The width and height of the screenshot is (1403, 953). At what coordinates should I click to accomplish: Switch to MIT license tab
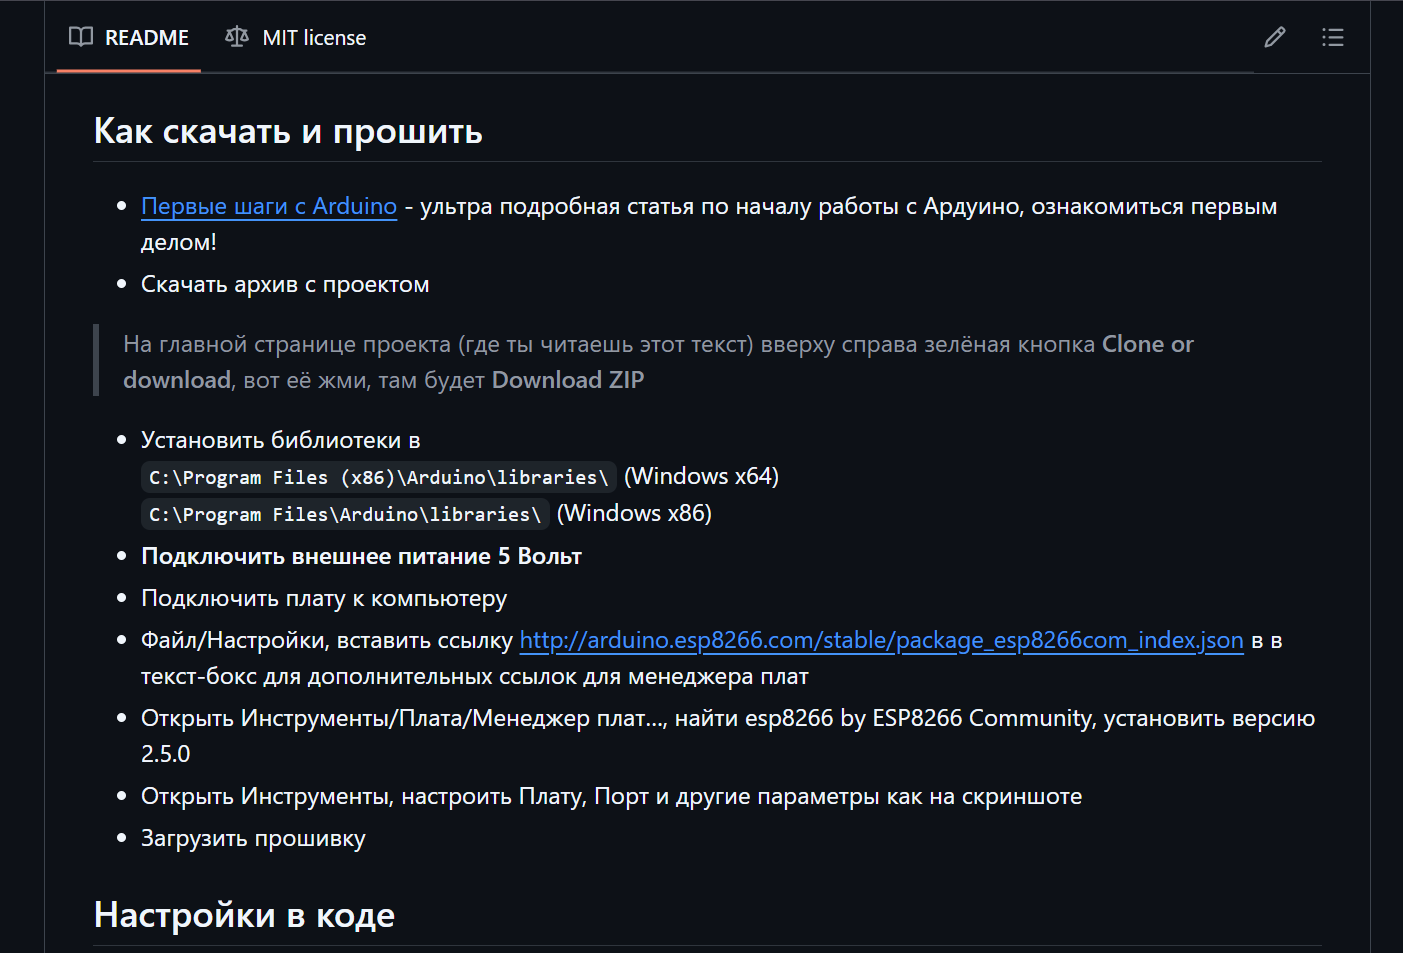click(x=296, y=38)
